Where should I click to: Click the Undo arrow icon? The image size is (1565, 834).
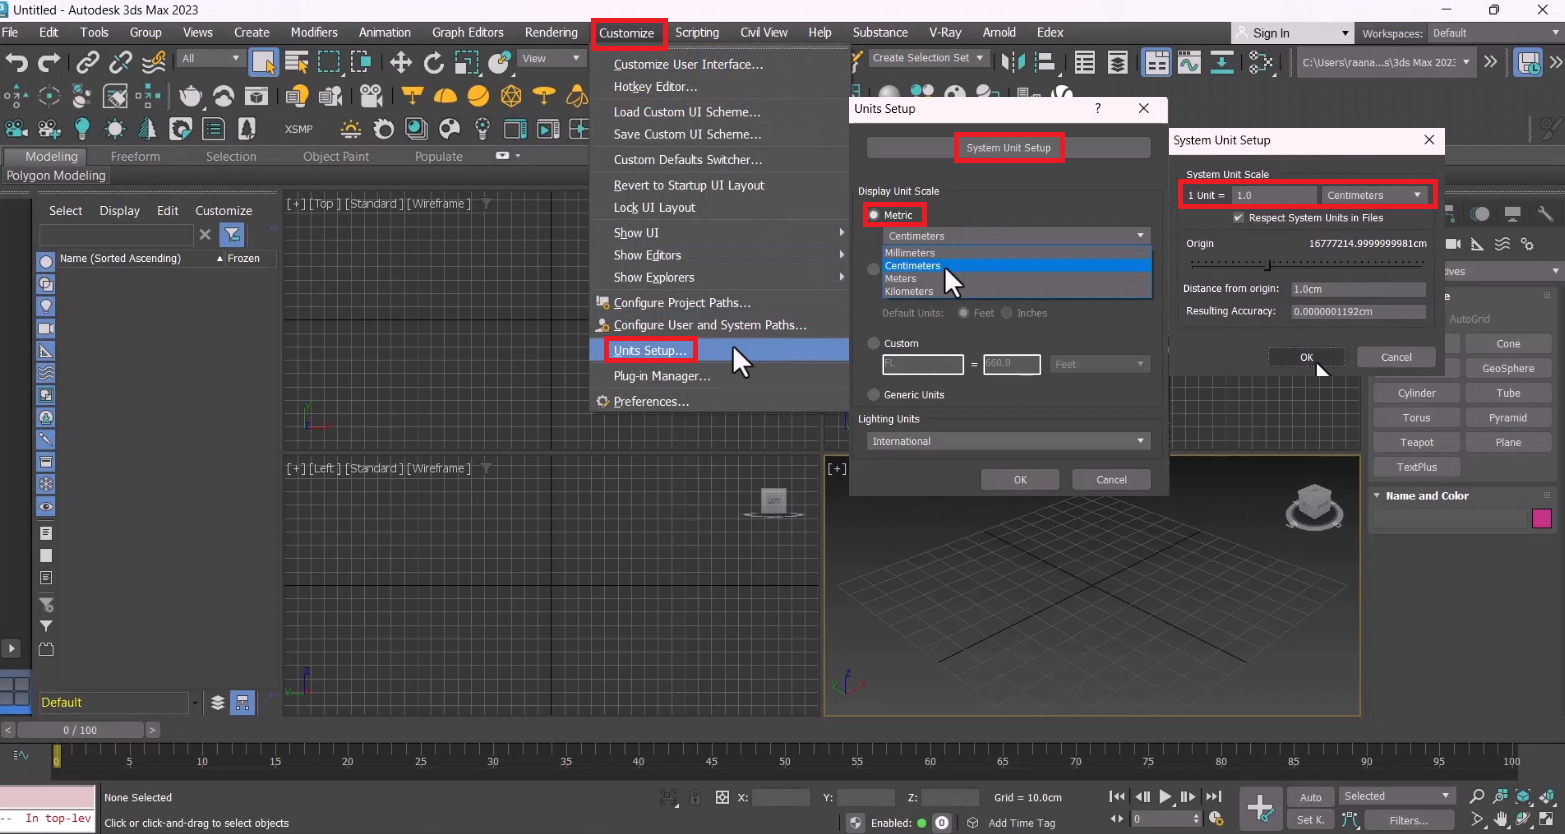click(x=16, y=63)
